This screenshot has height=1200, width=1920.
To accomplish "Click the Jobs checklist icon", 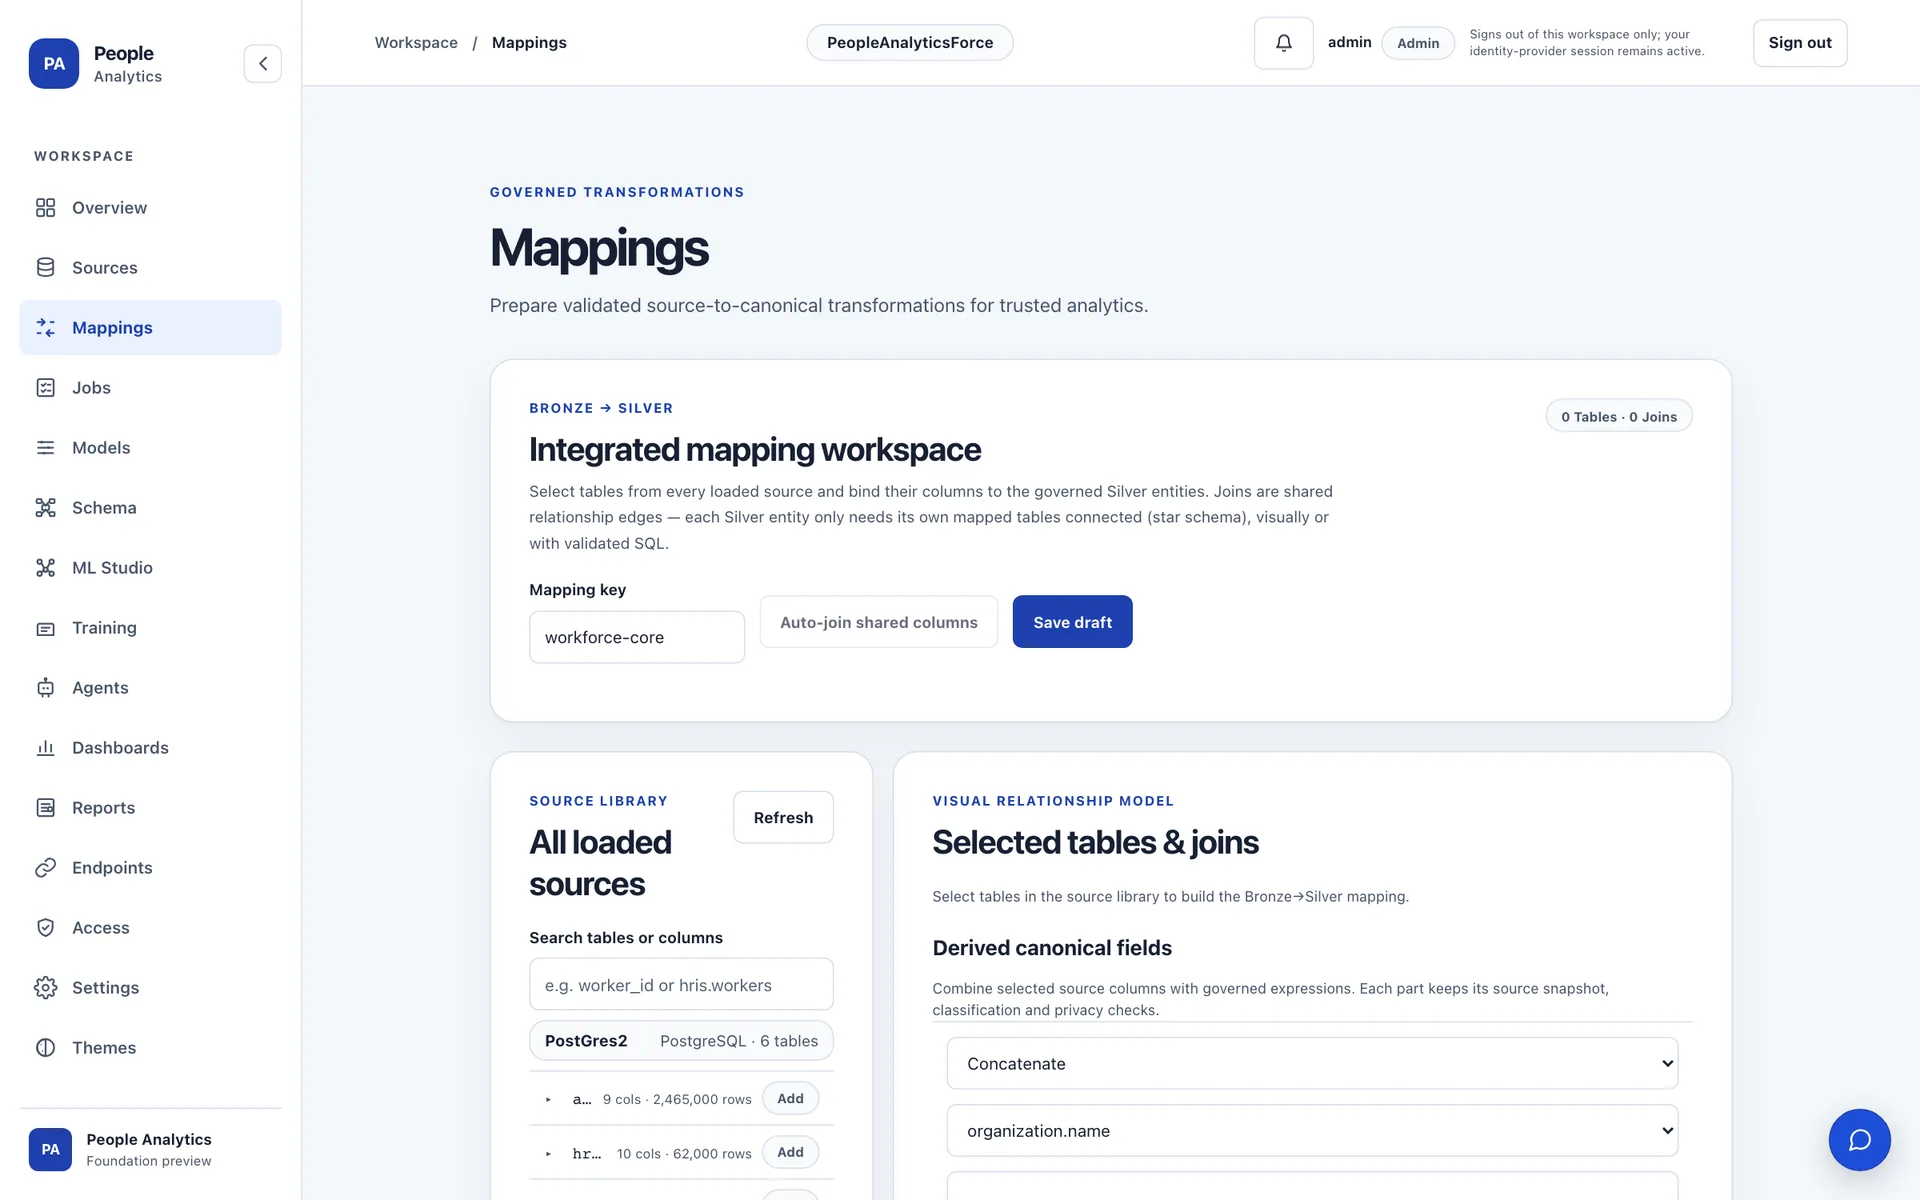I will [45, 388].
